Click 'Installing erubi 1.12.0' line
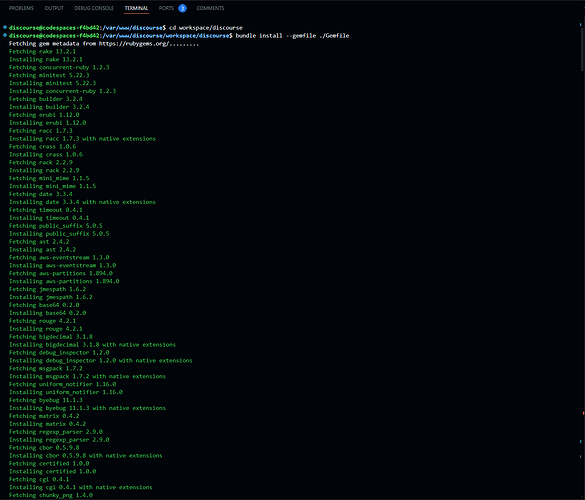Viewport: 585px width, 500px height. pos(47,123)
